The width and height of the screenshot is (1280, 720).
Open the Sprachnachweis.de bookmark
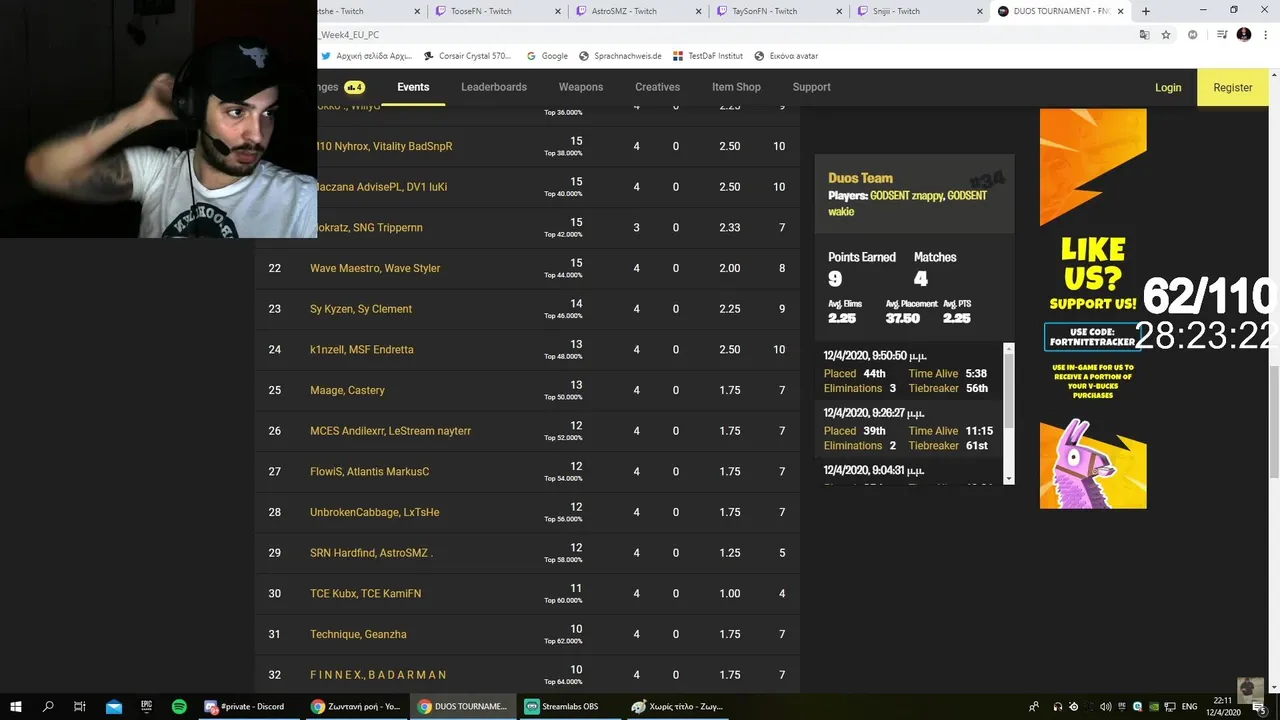click(620, 56)
